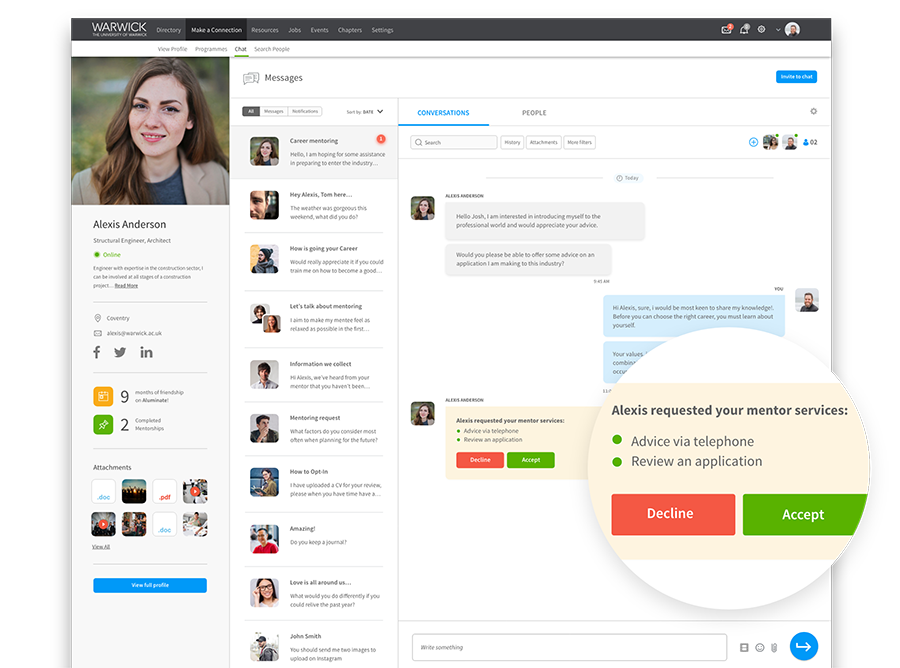Click the Write something message field
This screenshot has width=900, height=668.
tap(569, 647)
